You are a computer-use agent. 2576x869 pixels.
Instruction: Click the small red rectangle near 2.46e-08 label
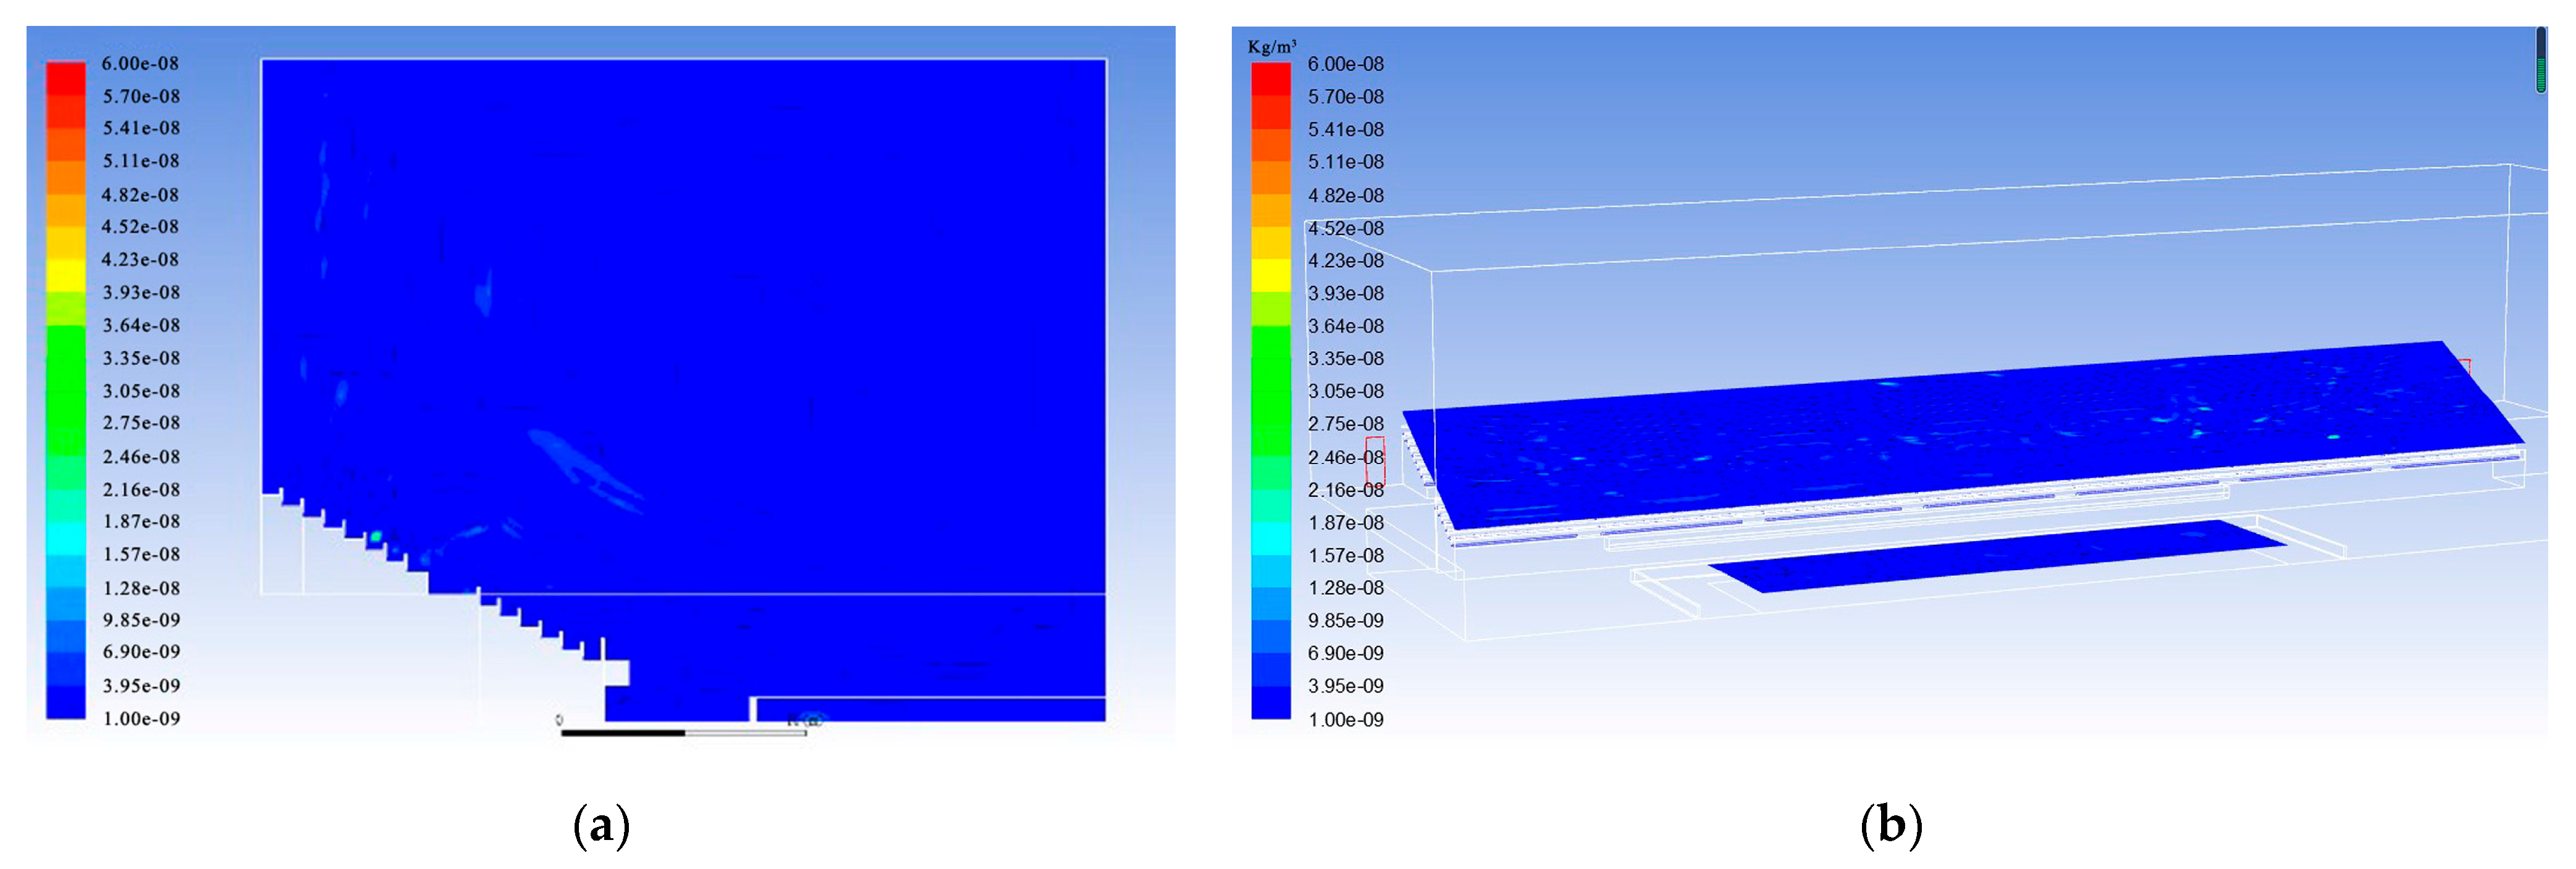[1375, 460]
